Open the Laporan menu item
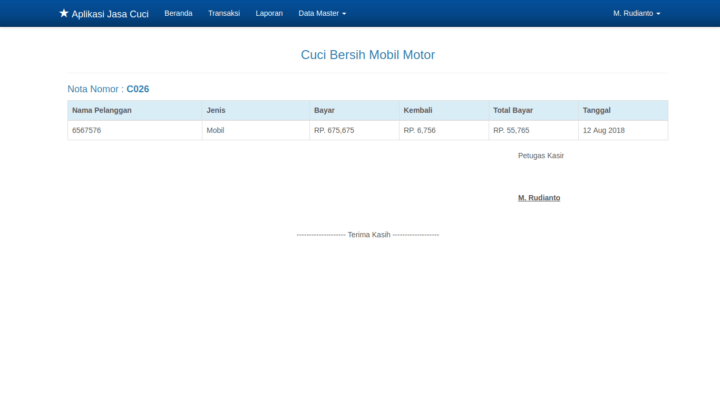Screen dimensions: 720x405 pos(269,14)
